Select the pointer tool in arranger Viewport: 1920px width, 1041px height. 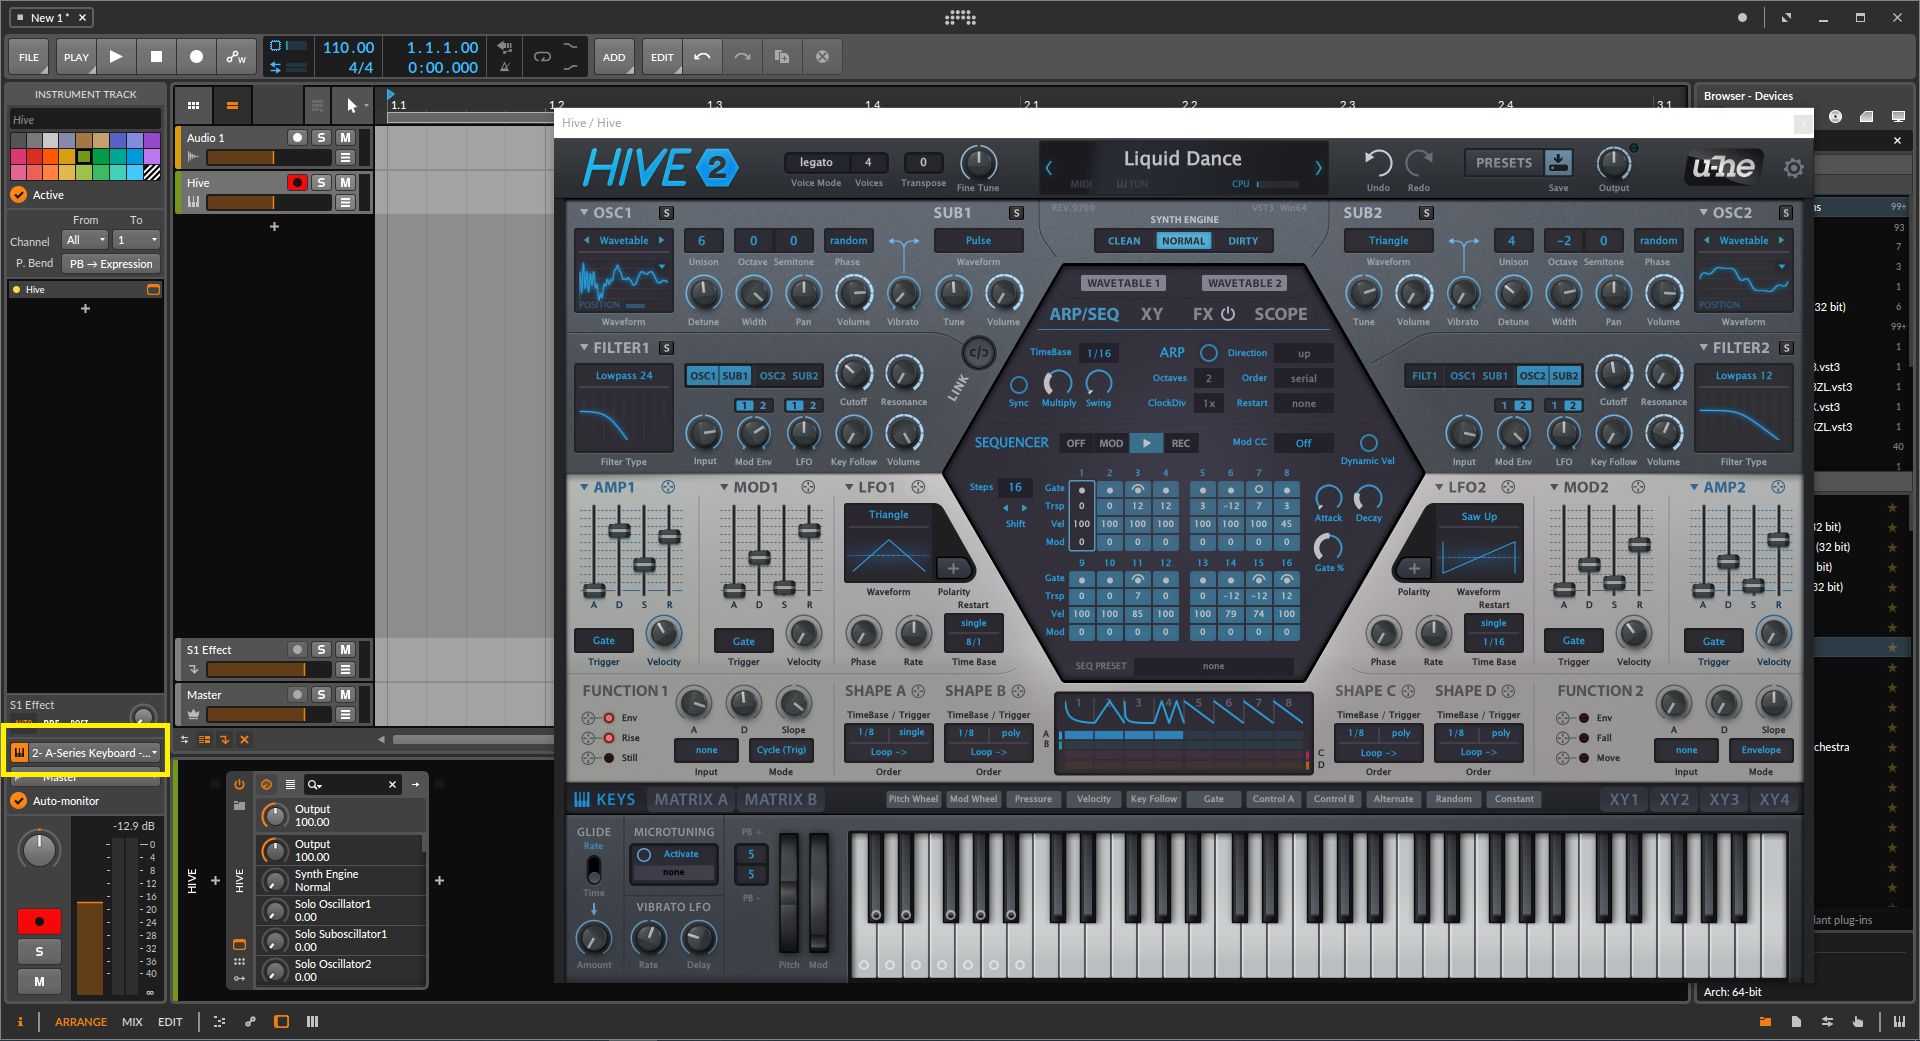point(351,105)
